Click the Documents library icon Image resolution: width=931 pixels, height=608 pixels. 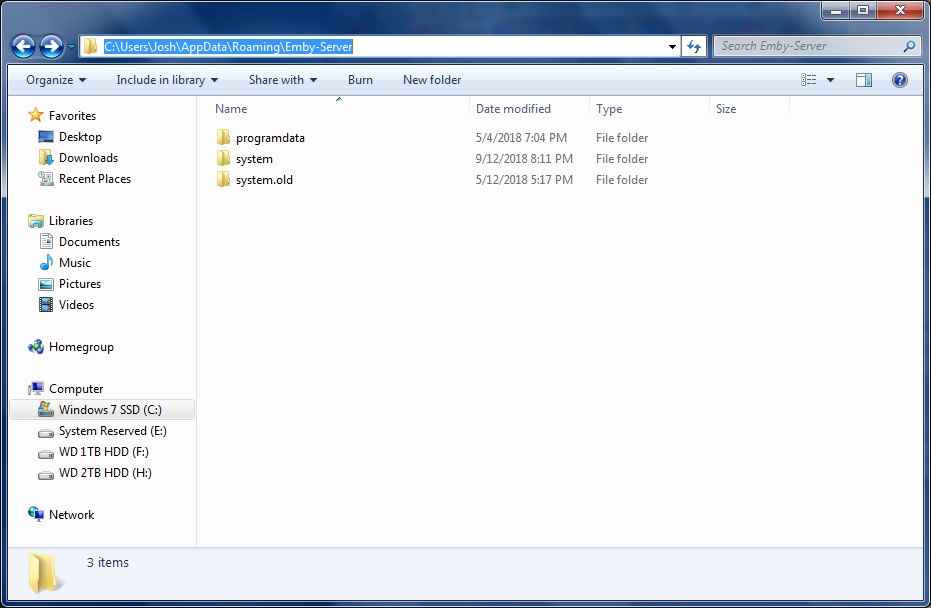pyautogui.click(x=46, y=241)
